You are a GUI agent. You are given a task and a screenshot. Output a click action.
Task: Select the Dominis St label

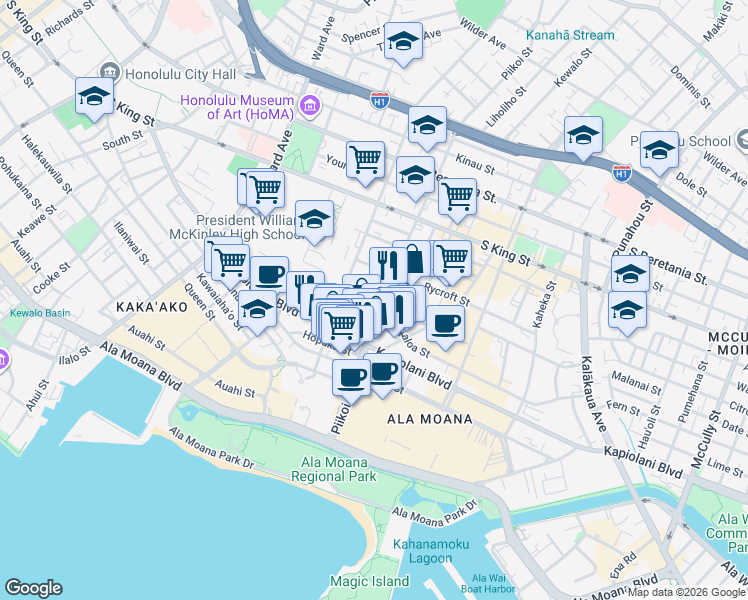(690, 87)
